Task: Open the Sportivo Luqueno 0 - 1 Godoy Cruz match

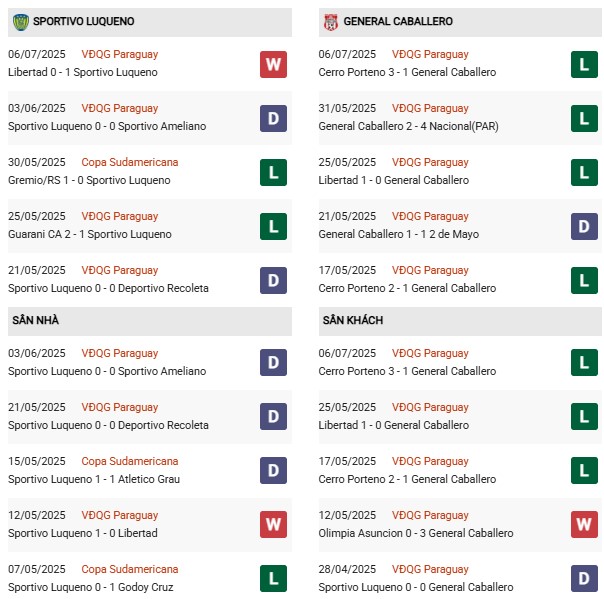Action: coord(90,587)
